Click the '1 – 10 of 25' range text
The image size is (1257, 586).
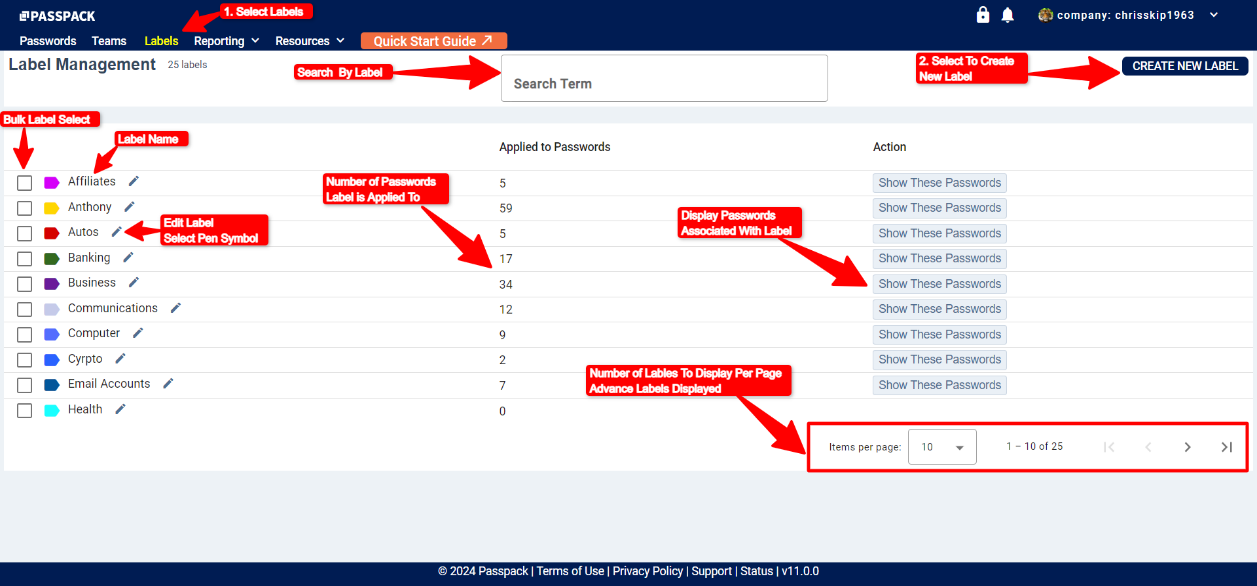point(1034,447)
